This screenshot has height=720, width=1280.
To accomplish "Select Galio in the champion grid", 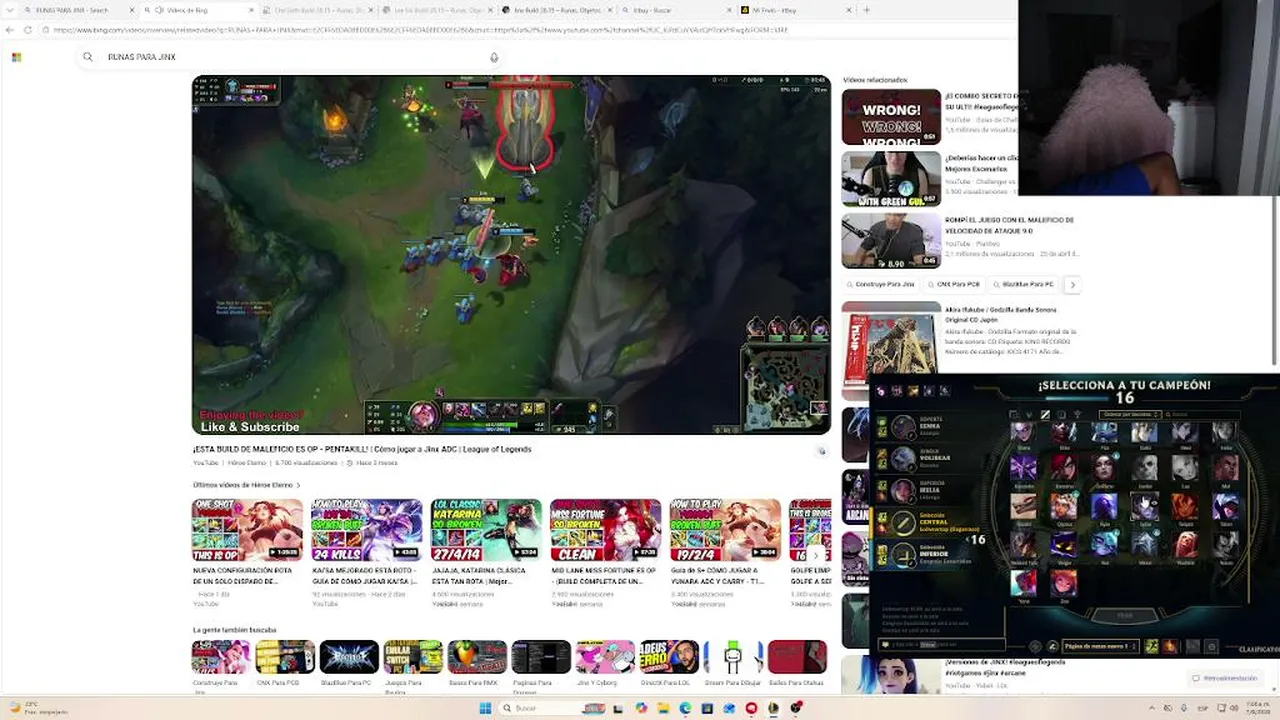I will pyautogui.click(x=1145, y=431).
